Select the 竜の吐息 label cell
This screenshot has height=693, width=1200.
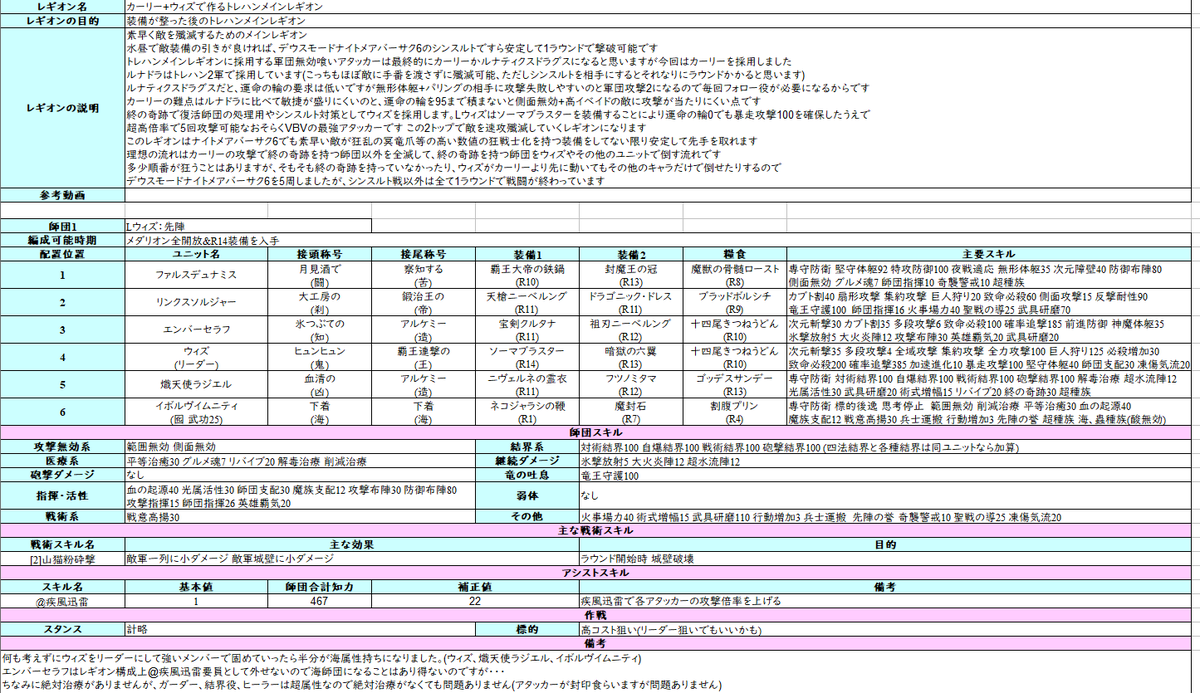[x=529, y=473]
